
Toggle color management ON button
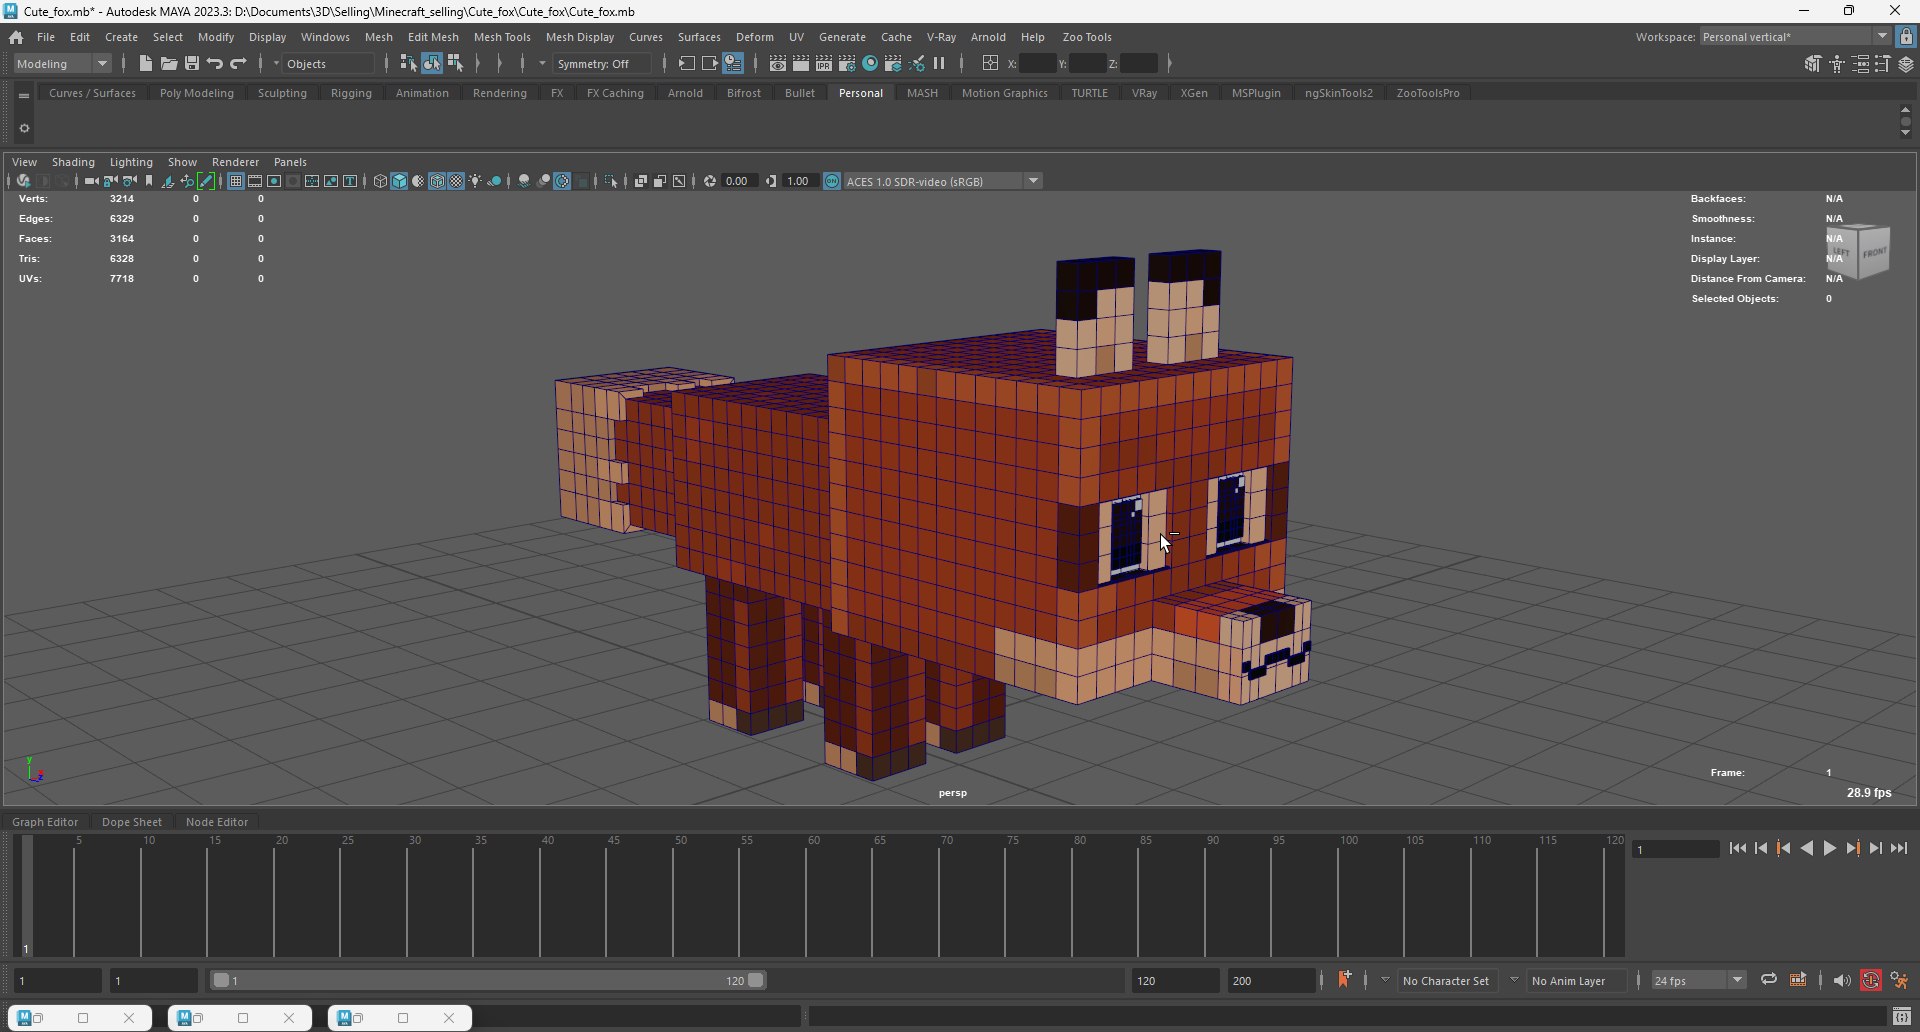point(832,181)
